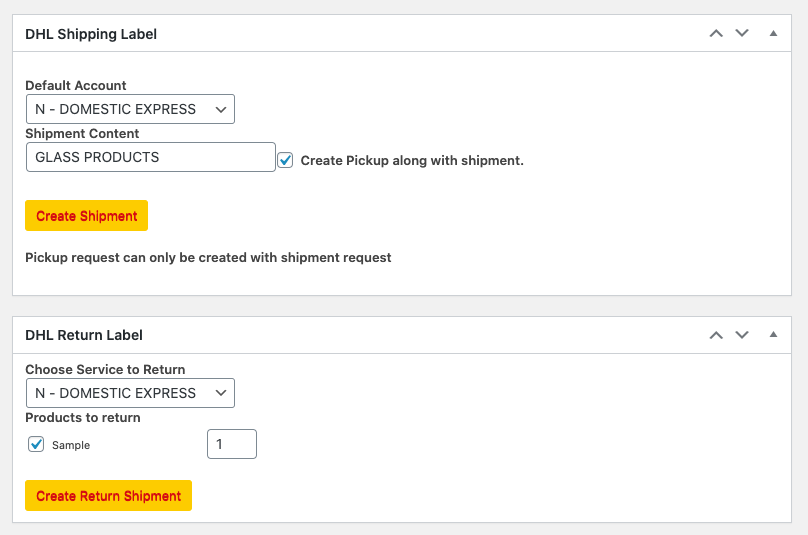This screenshot has width=808, height=535.
Task: Open Choose Service to Return dropdown
Action: coord(130,393)
